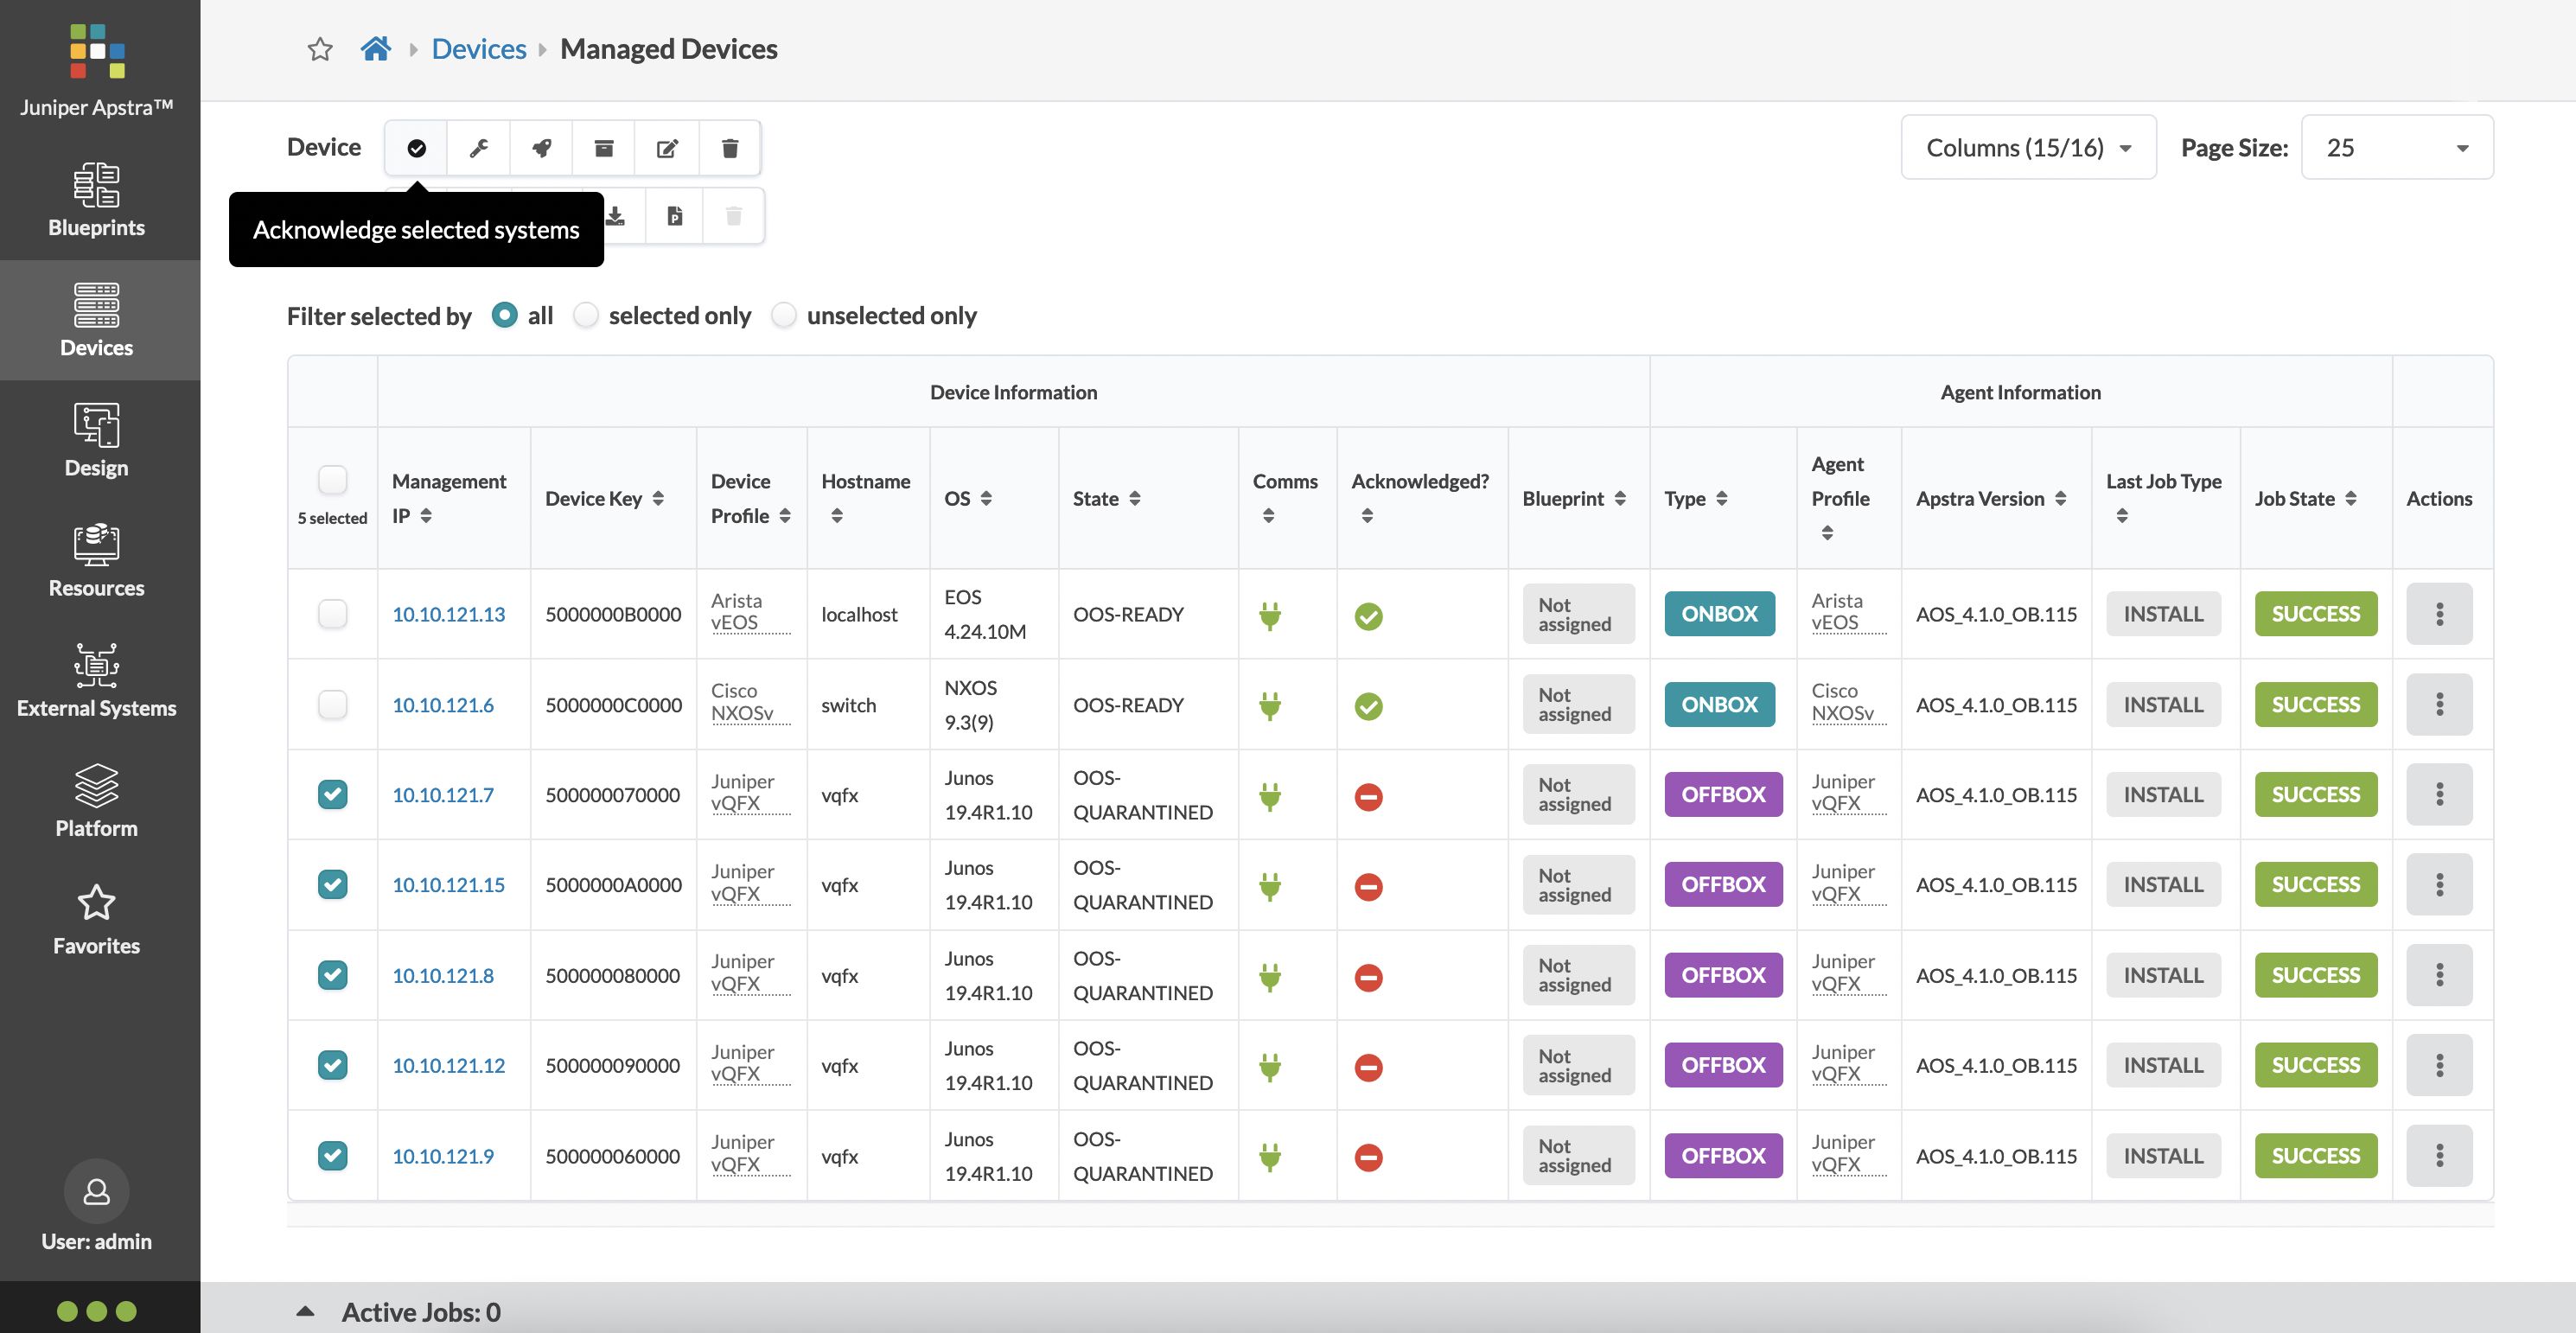The width and height of the screenshot is (2576, 1333).
Task: Add page to favorites with star icon
Action: tap(320, 49)
